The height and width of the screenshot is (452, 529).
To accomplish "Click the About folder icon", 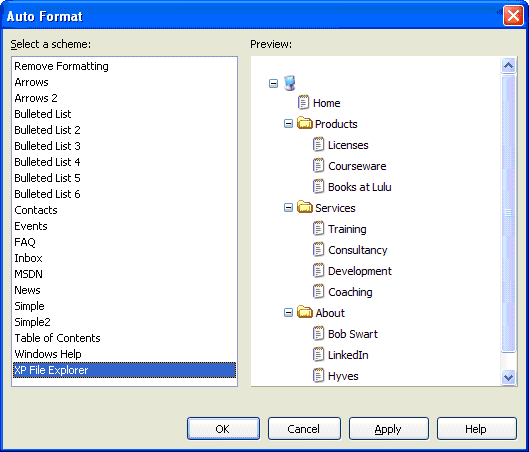I will coord(305,312).
